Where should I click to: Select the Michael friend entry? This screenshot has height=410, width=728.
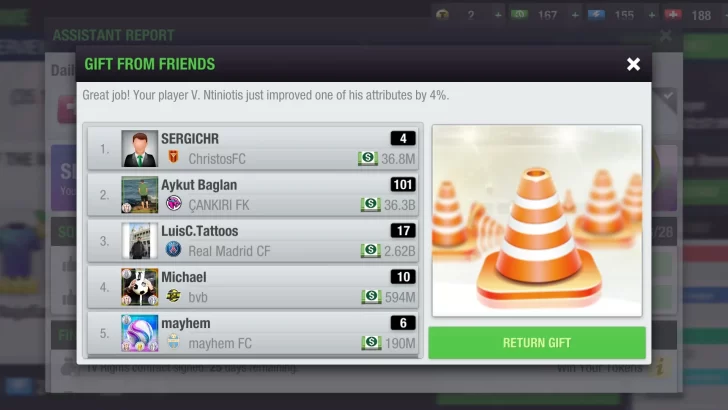point(253,287)
